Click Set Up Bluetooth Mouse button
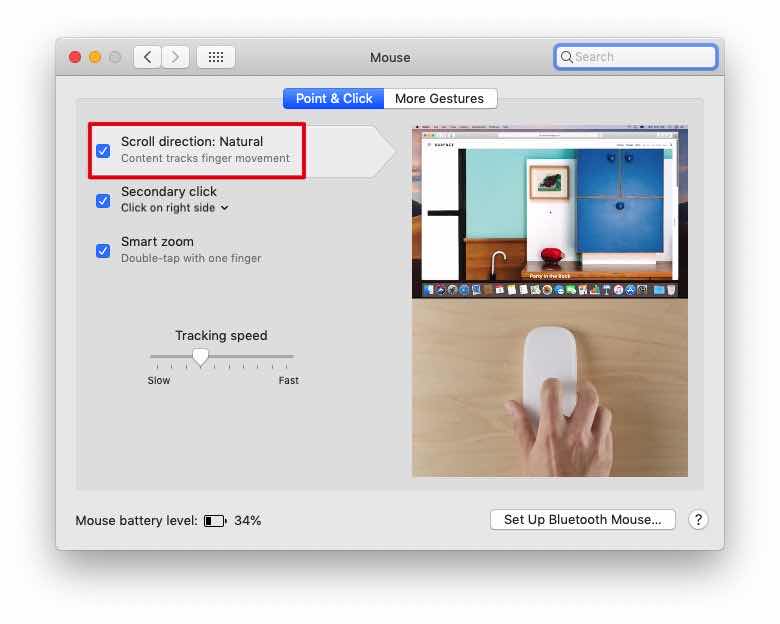This screenshot has height=624, width=780. pos(583,520)
